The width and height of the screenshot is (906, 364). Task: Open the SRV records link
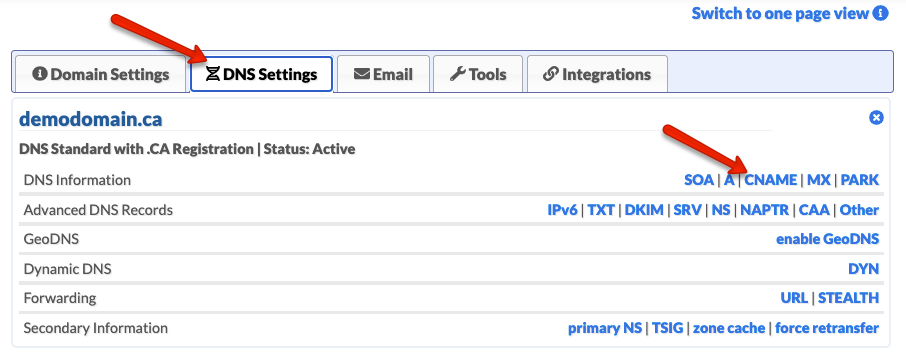(x=688, y=210)
